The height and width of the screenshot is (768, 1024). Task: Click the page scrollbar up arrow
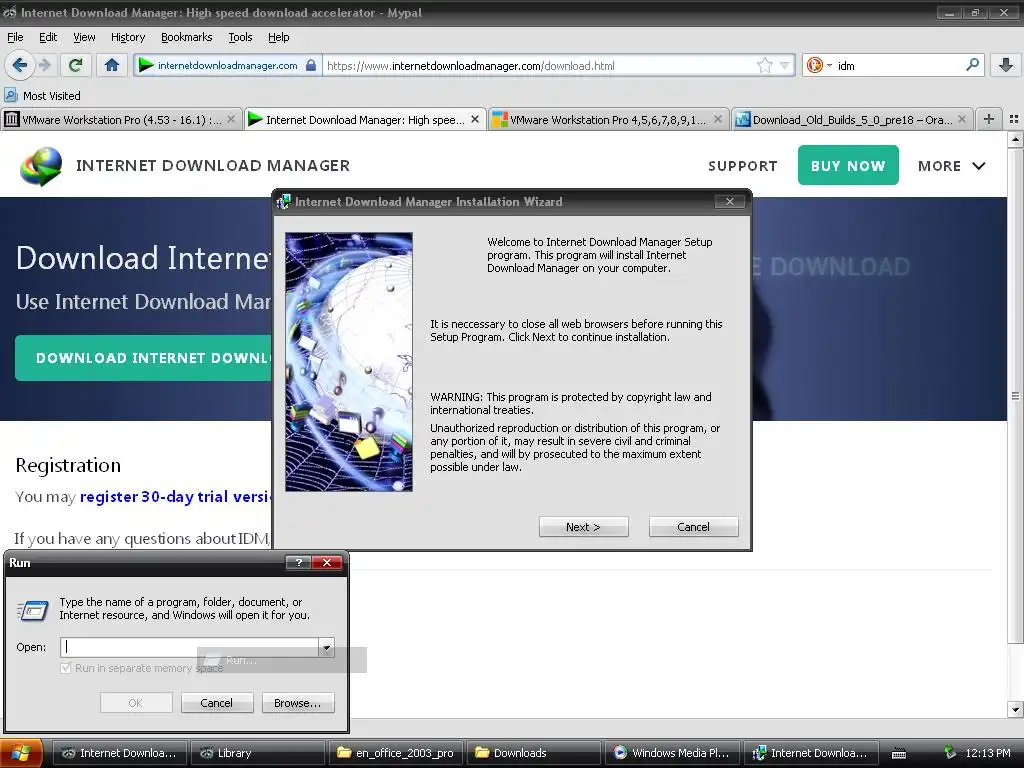coord(1015,139)
